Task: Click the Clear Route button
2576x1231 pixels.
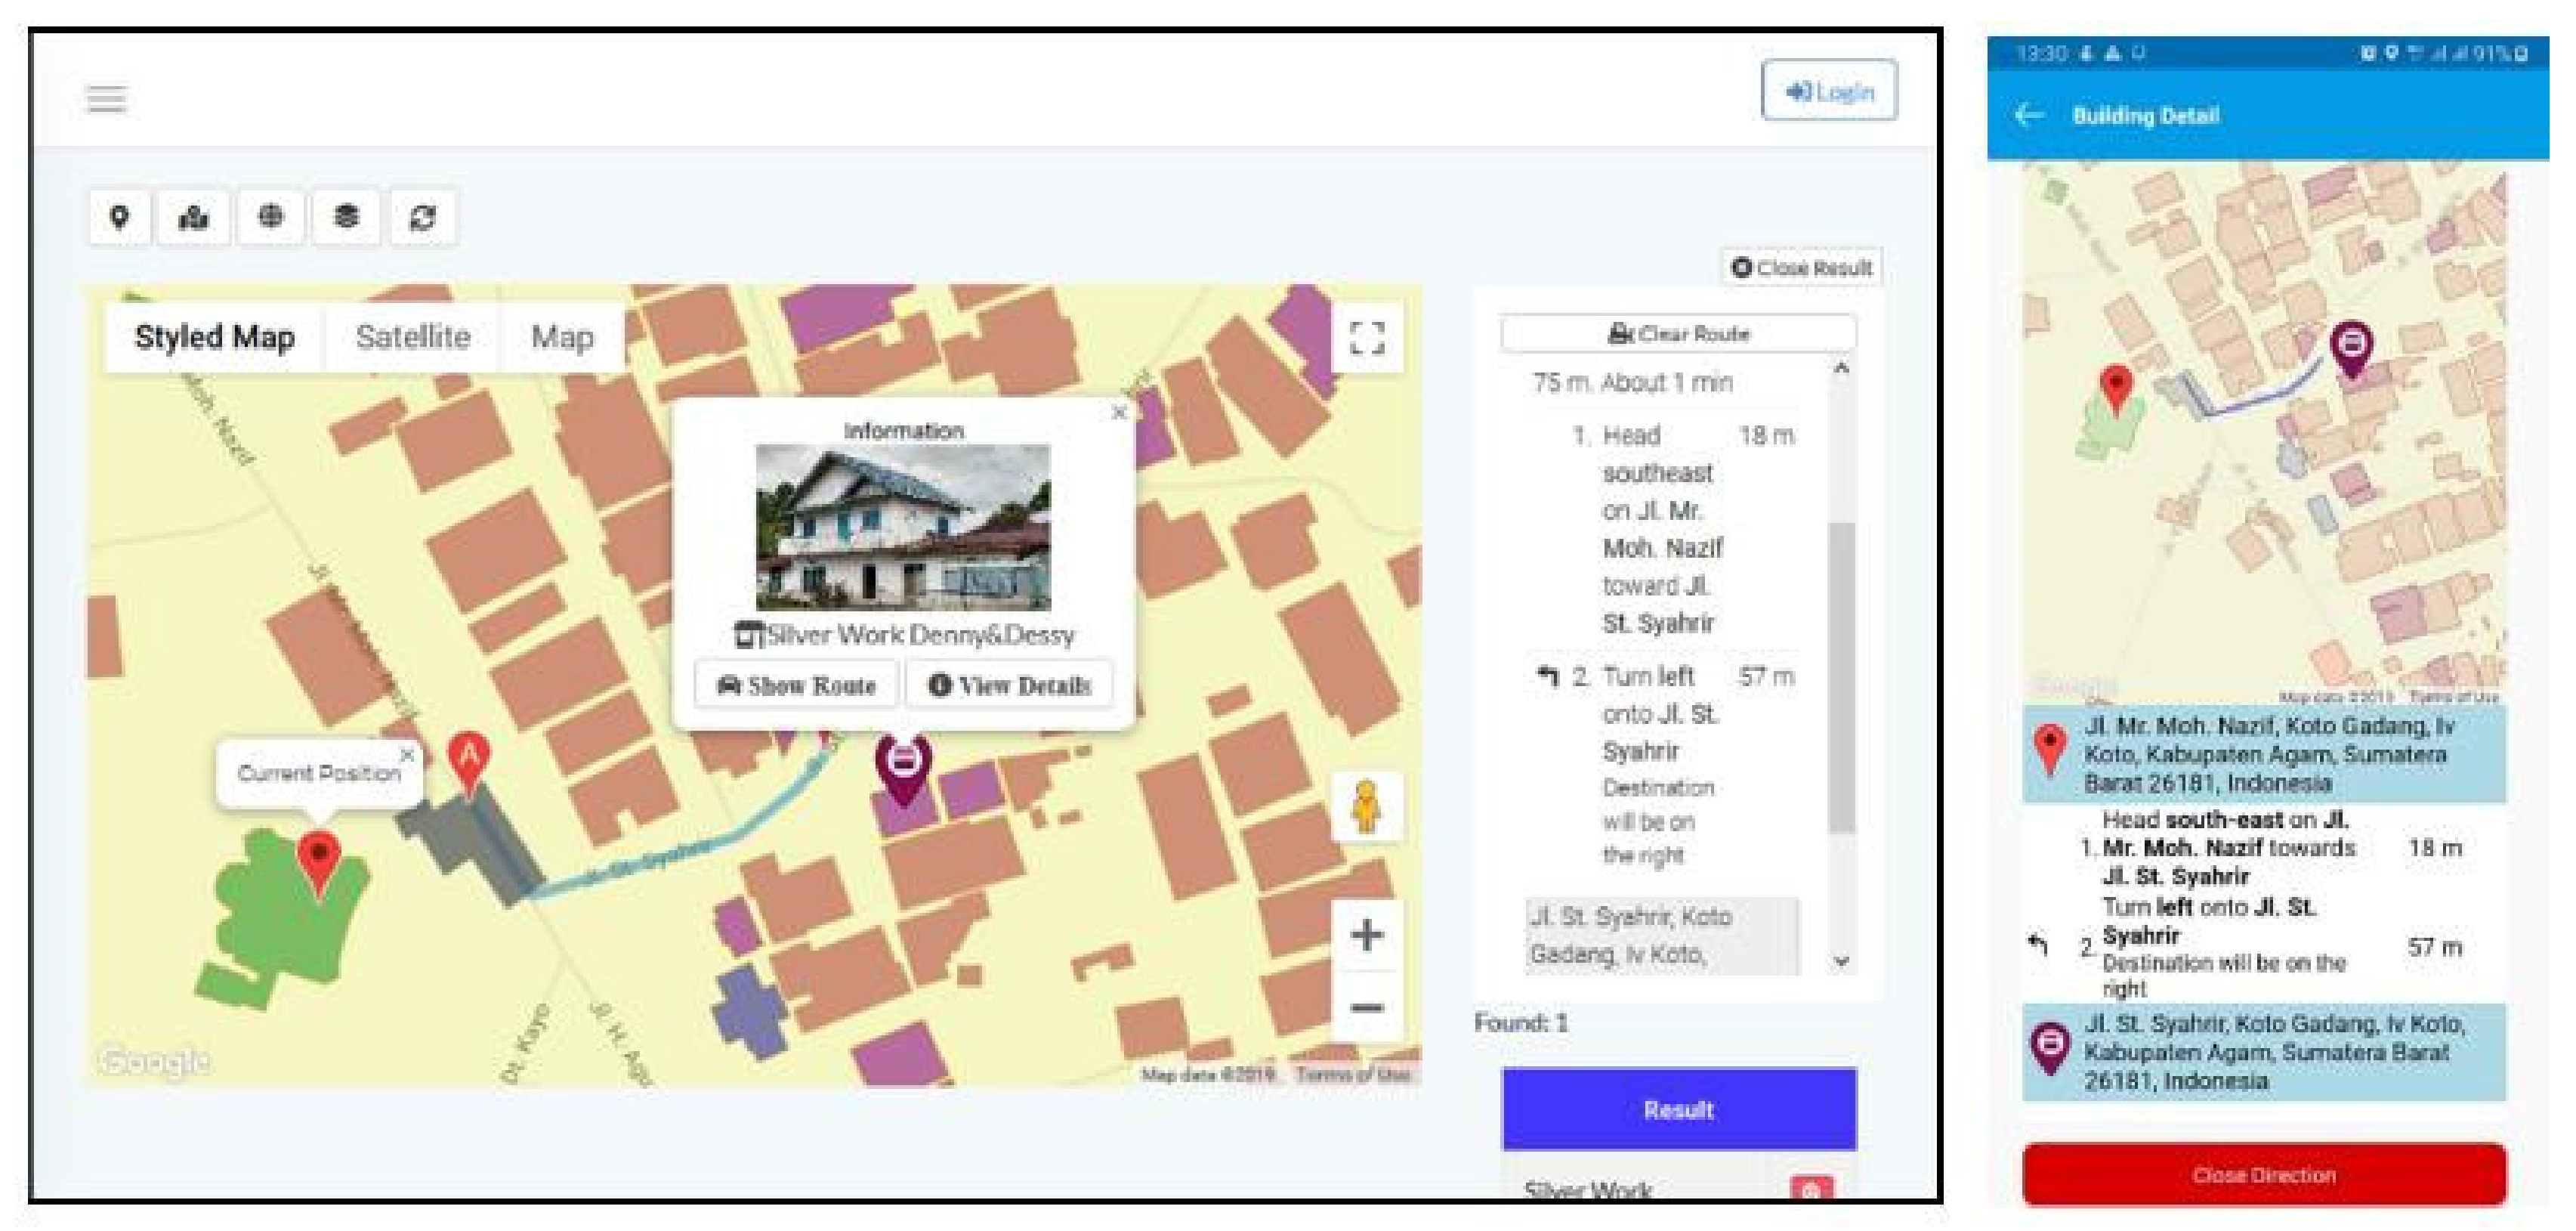Action: click(x=1678, y=334)
